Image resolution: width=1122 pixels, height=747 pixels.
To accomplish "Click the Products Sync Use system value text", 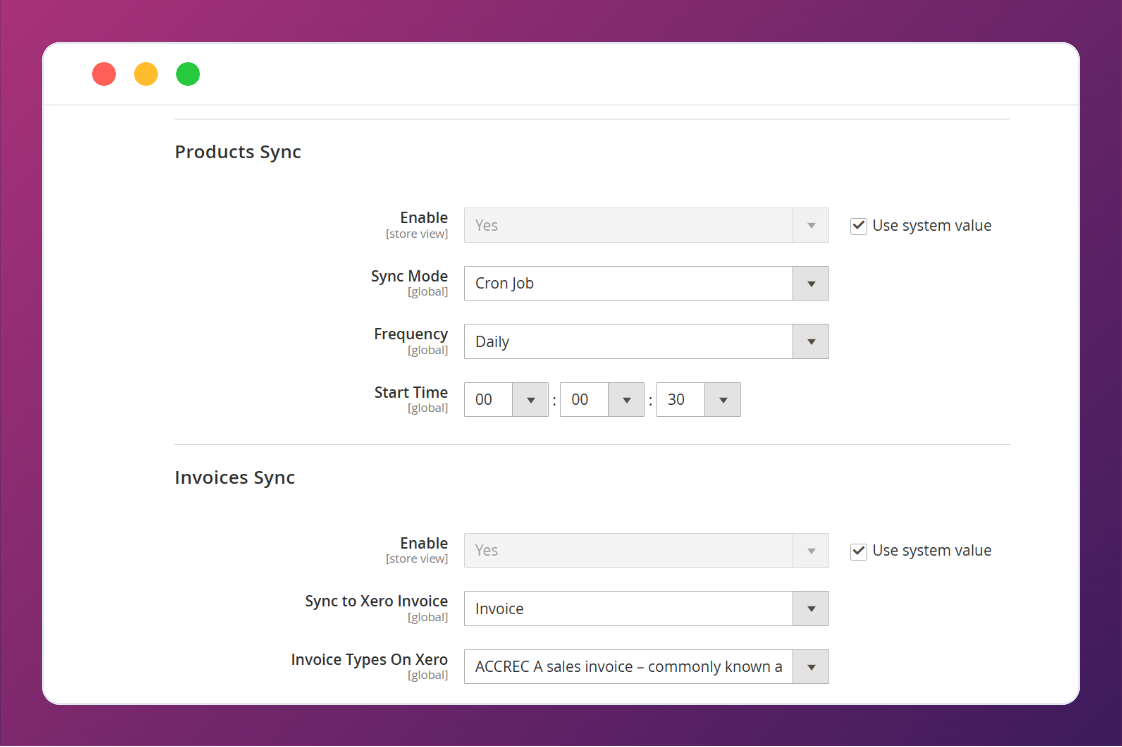I will 932,226.
